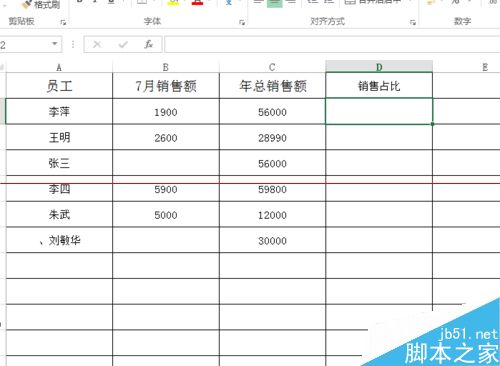Open Insert Function with the fx icon
This screenshot has width=500, height=366.
point(148,44)
